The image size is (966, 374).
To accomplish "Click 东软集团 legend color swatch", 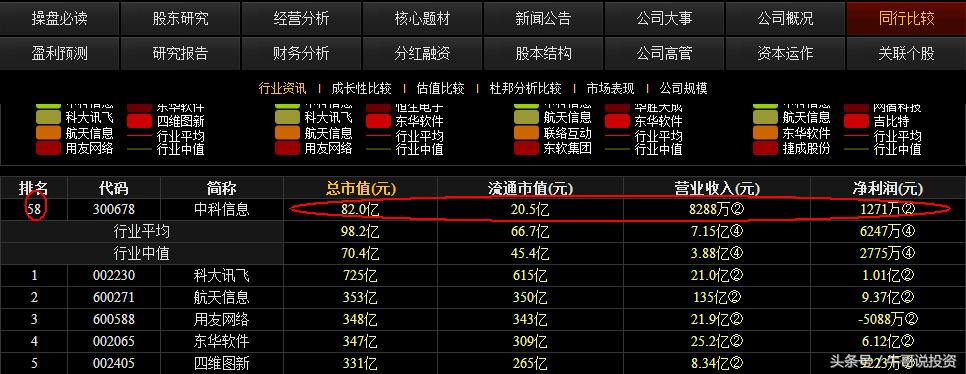I will tap(526, 148).
